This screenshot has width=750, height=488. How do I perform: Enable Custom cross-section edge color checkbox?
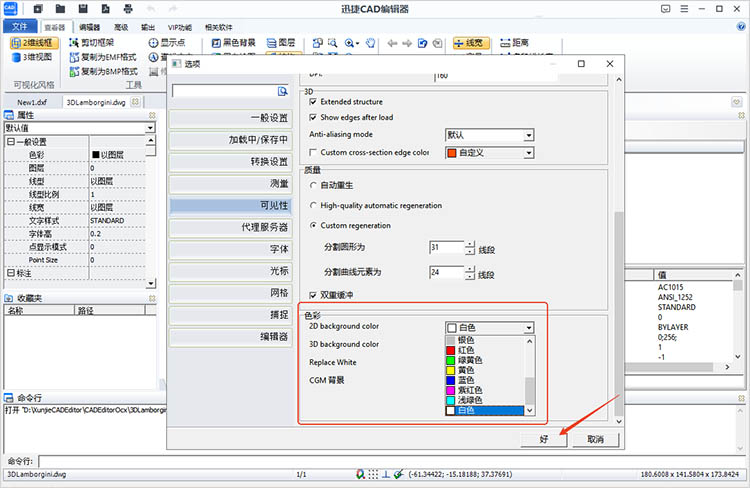coord(313,152)
